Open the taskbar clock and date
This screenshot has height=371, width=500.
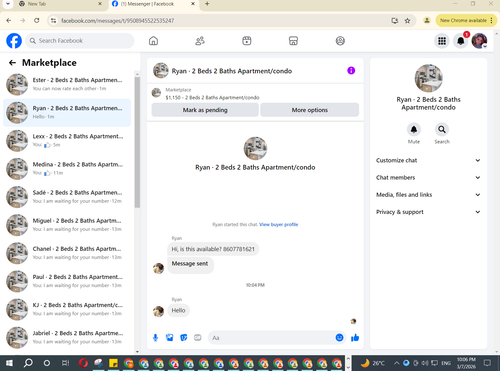(466, 363)
